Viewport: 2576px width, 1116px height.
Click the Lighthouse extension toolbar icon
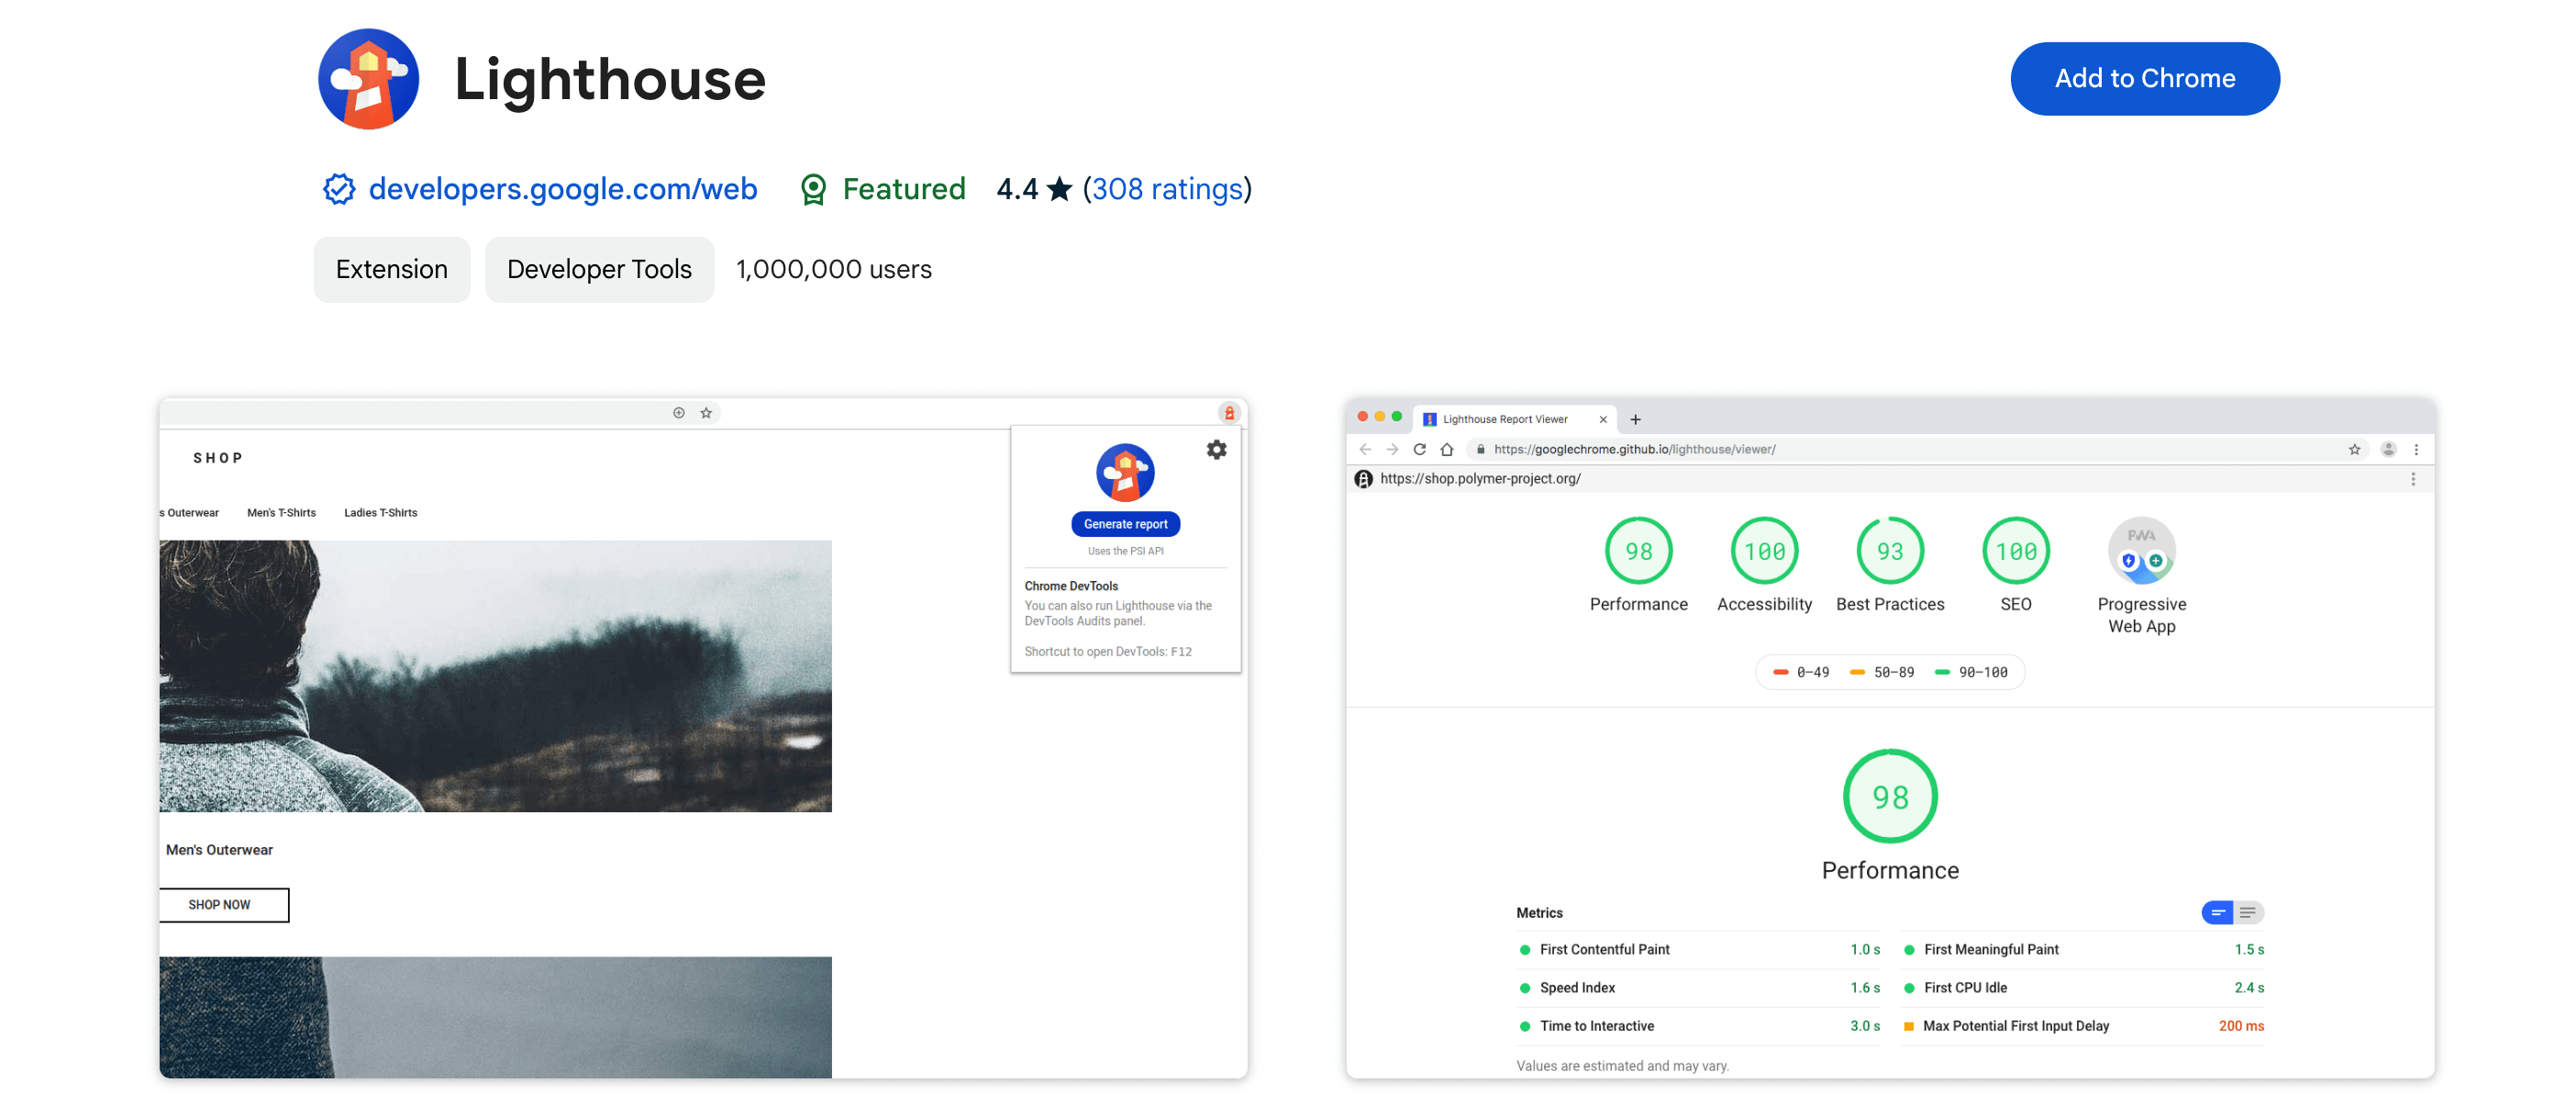pyautogui.click(x=1229, y=412)
